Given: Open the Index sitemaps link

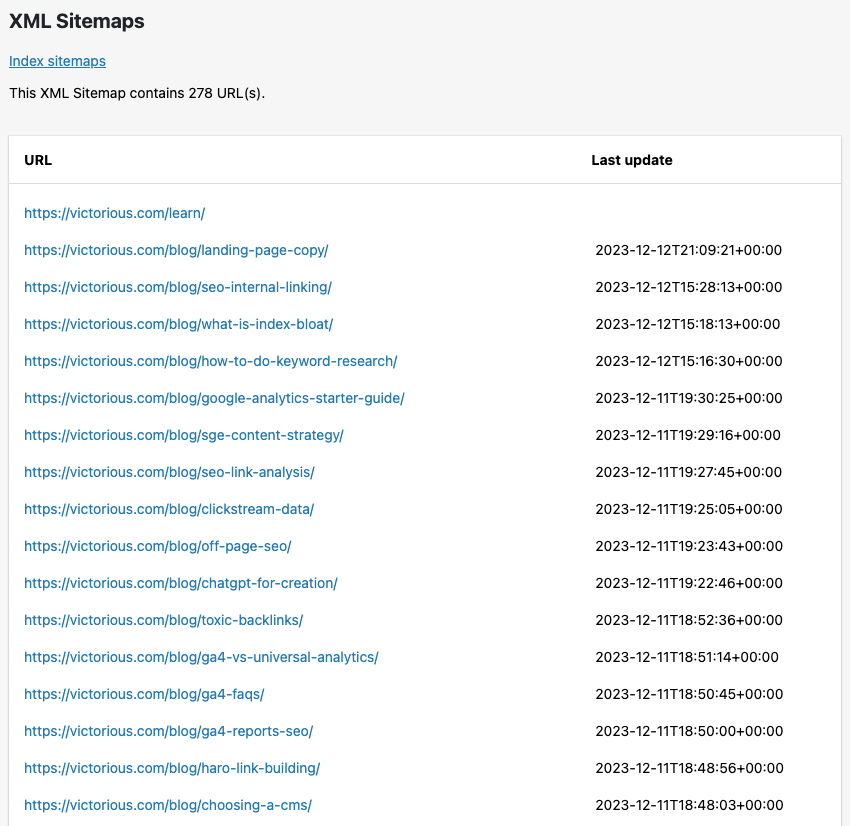Looking at the screenshot, I should tap(57, 61).
